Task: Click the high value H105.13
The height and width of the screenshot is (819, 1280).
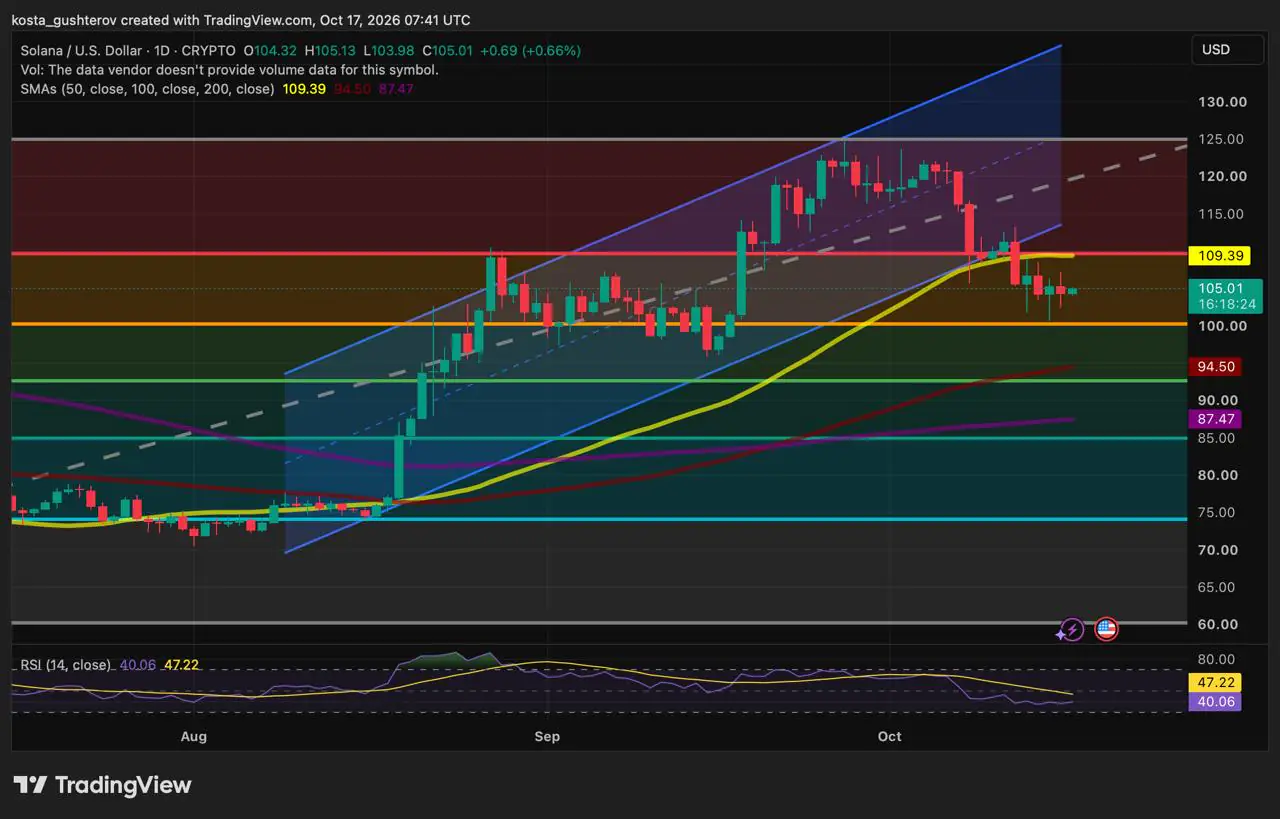Action: [331, 50]
